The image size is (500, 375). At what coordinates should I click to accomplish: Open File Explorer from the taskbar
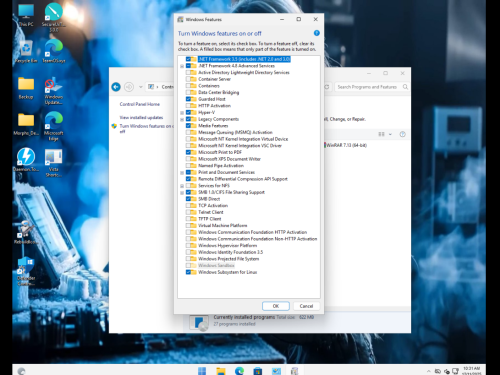pos(221,371)
